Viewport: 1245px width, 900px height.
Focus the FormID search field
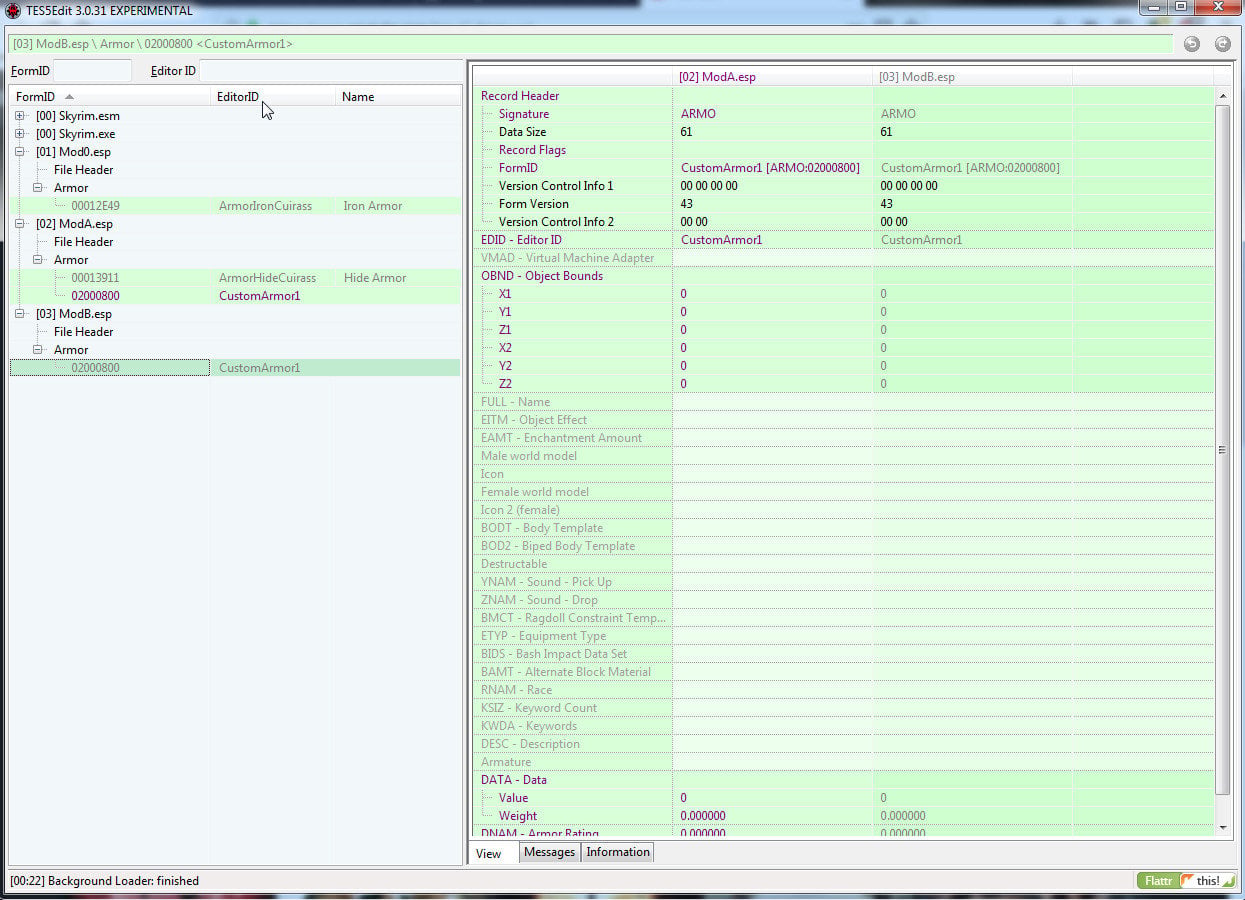92,71
